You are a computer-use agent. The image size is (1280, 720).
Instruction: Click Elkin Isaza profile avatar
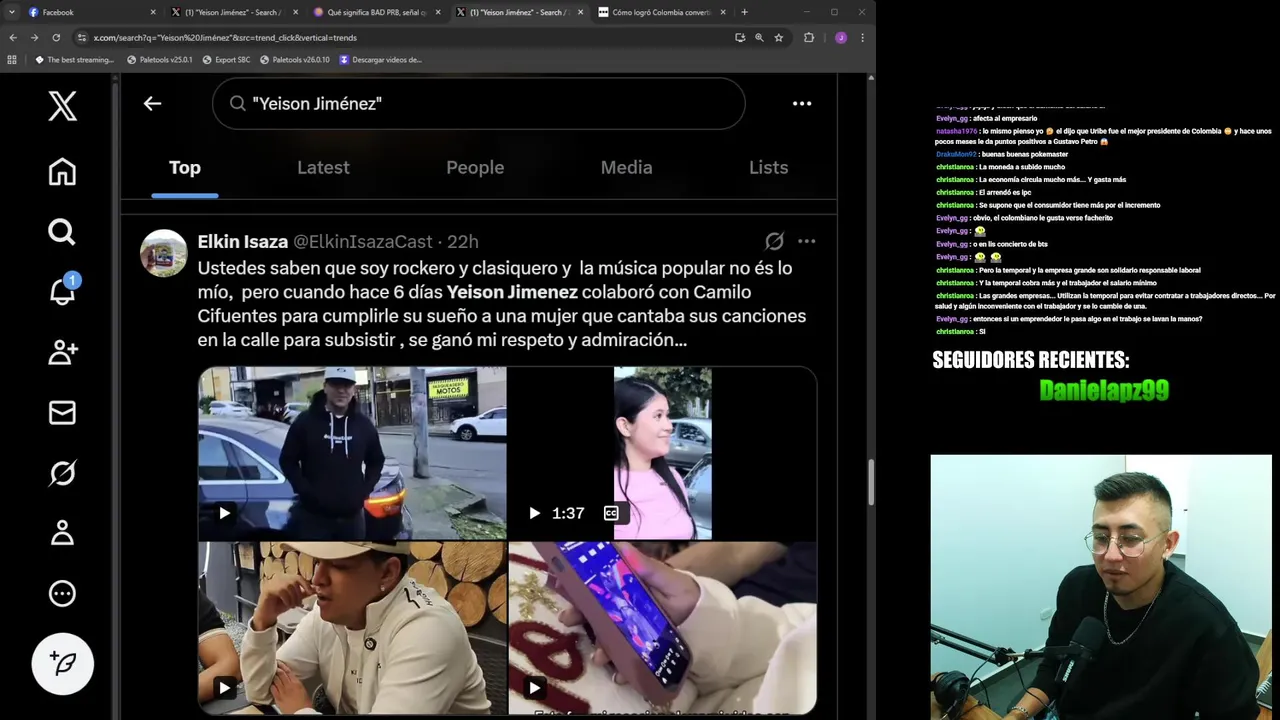164,253
